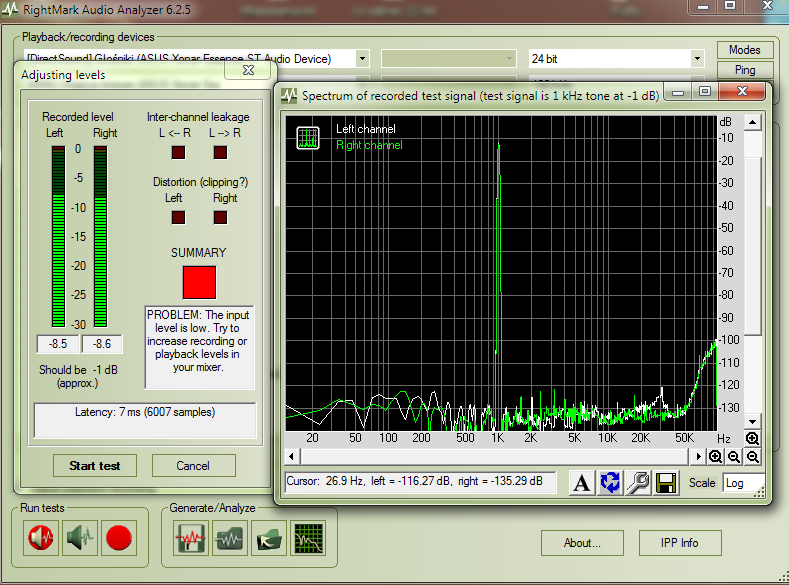Click the 'Should be -1 dB (approx.)' text
Viewport: 789px width, 585px height.
(x=78, y=376)
